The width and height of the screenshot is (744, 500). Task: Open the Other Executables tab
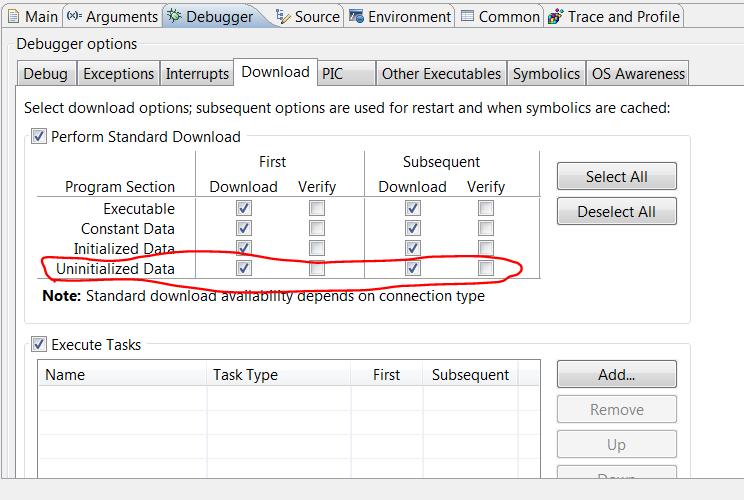[x=441, y=73]
